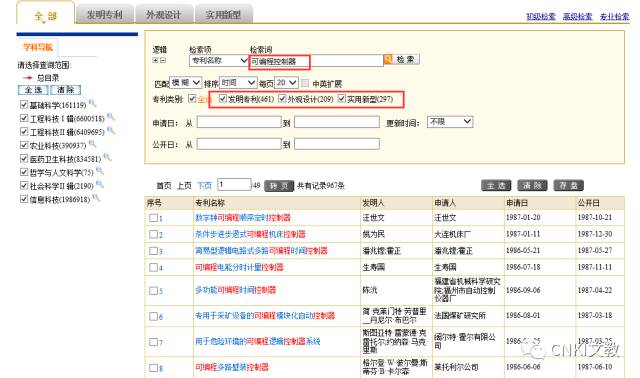Add a search row with the plus icon
Image resolution: width=640 pixels, height=378 pixels.
coord(155,60)
